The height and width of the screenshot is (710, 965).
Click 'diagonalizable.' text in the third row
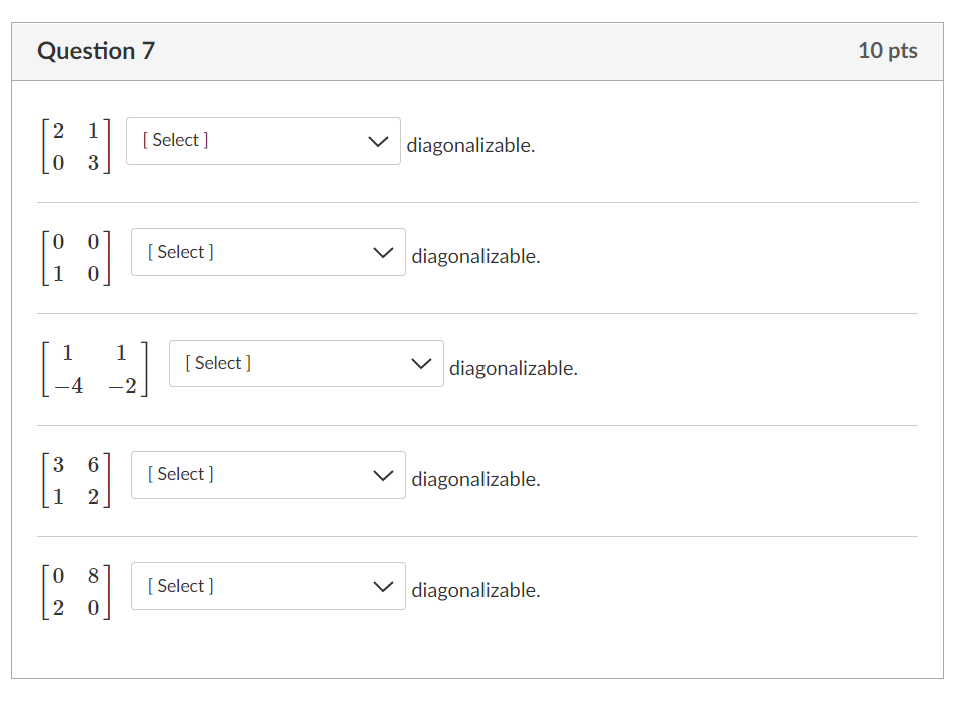pos(513,369)
